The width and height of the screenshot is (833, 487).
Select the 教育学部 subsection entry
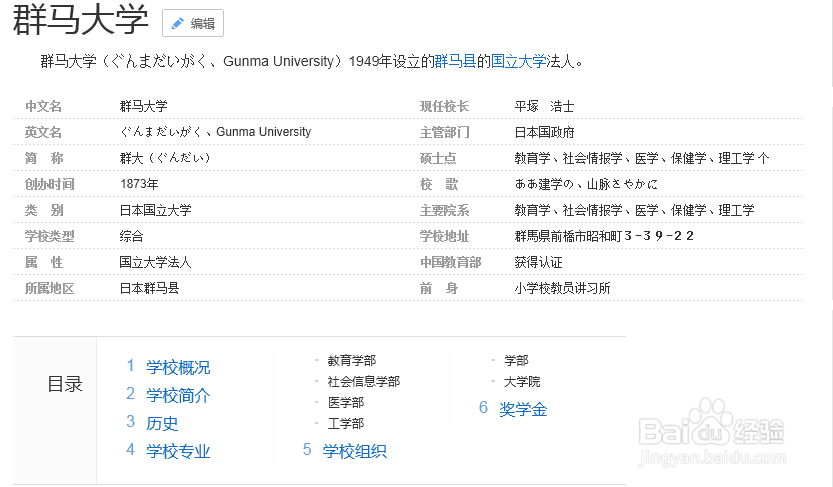352,361
